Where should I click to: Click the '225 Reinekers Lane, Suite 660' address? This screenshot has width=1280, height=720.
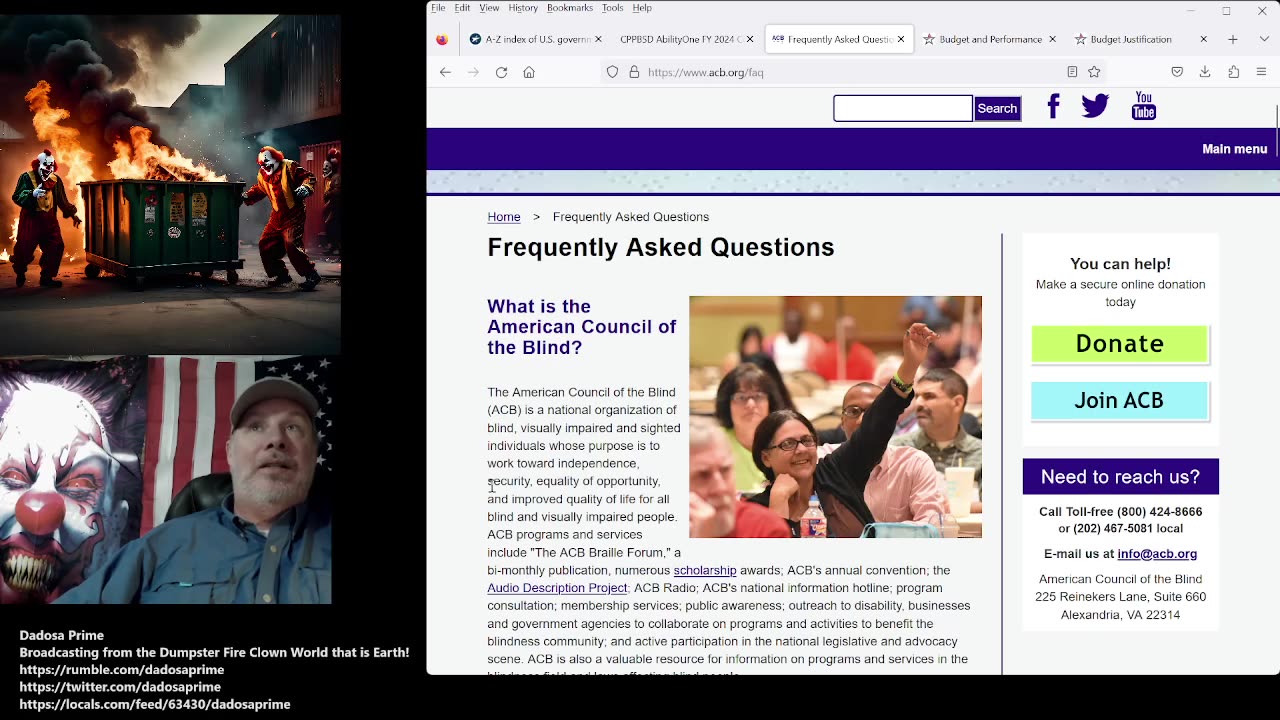click(1120, 597)
